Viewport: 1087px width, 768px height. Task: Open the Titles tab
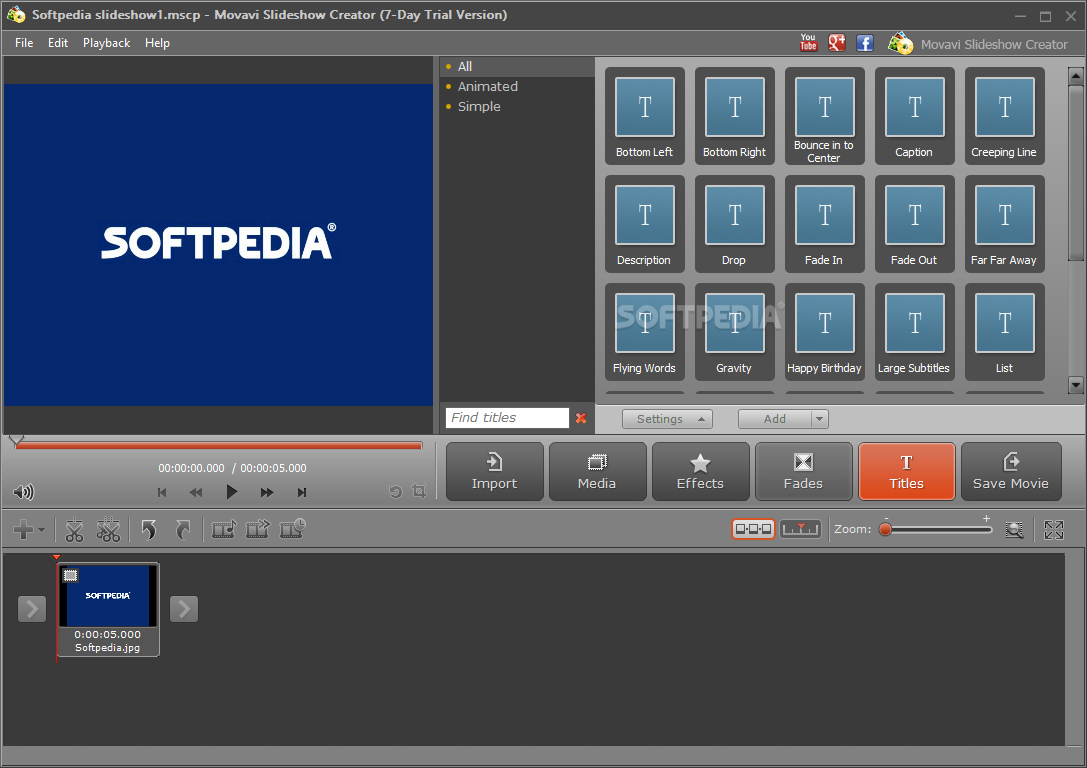tap(907, 471)
